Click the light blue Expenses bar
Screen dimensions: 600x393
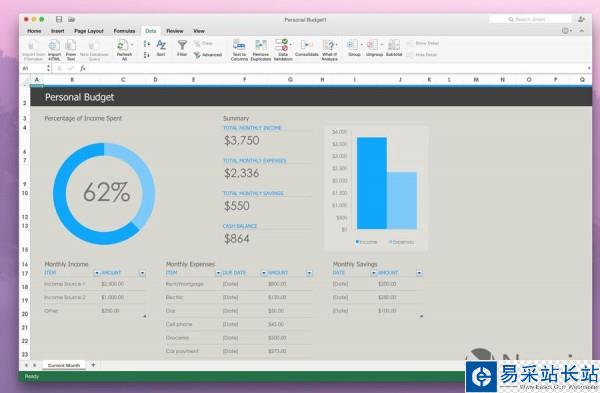(x=402, y=201)
